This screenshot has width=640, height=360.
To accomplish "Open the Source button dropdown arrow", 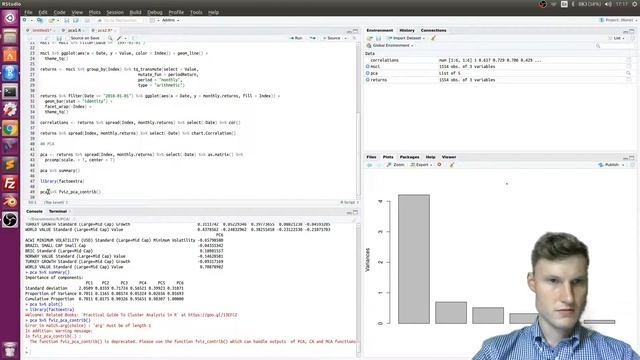I will [x=345, y=38].
